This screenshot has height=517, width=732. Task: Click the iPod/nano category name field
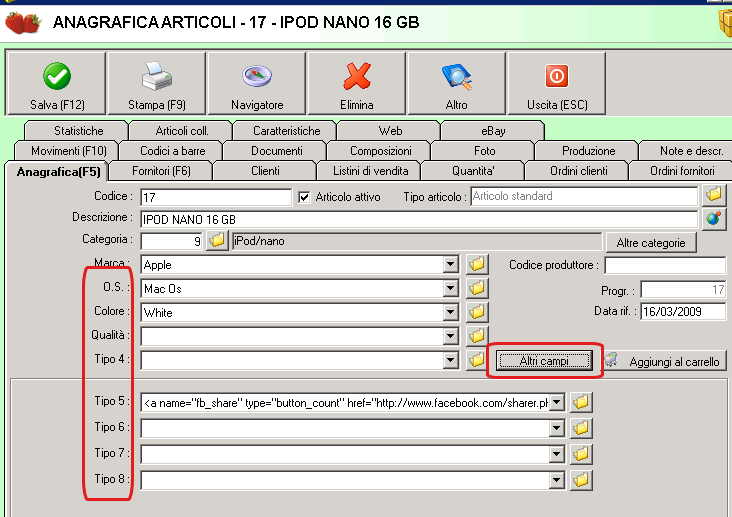coord(417,241)
